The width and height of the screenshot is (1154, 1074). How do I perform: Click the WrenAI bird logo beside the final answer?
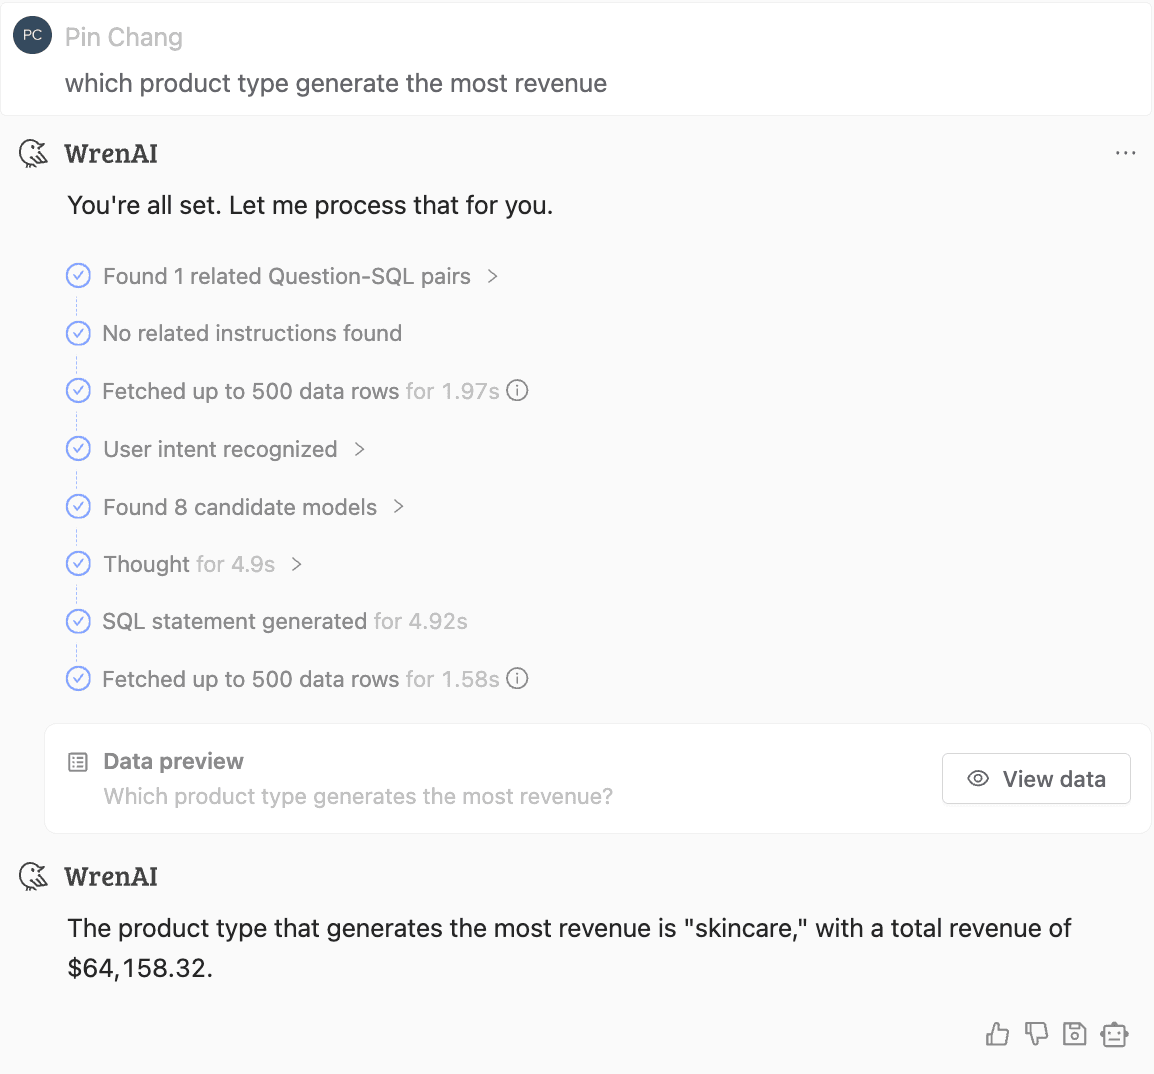point(34,876)
